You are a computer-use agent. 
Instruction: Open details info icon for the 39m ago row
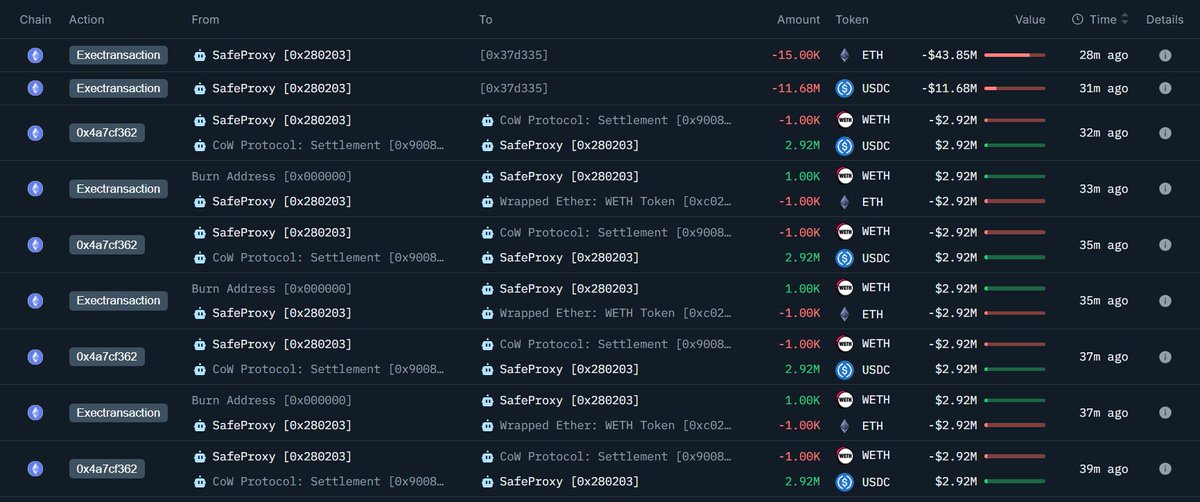point(1165,469)
